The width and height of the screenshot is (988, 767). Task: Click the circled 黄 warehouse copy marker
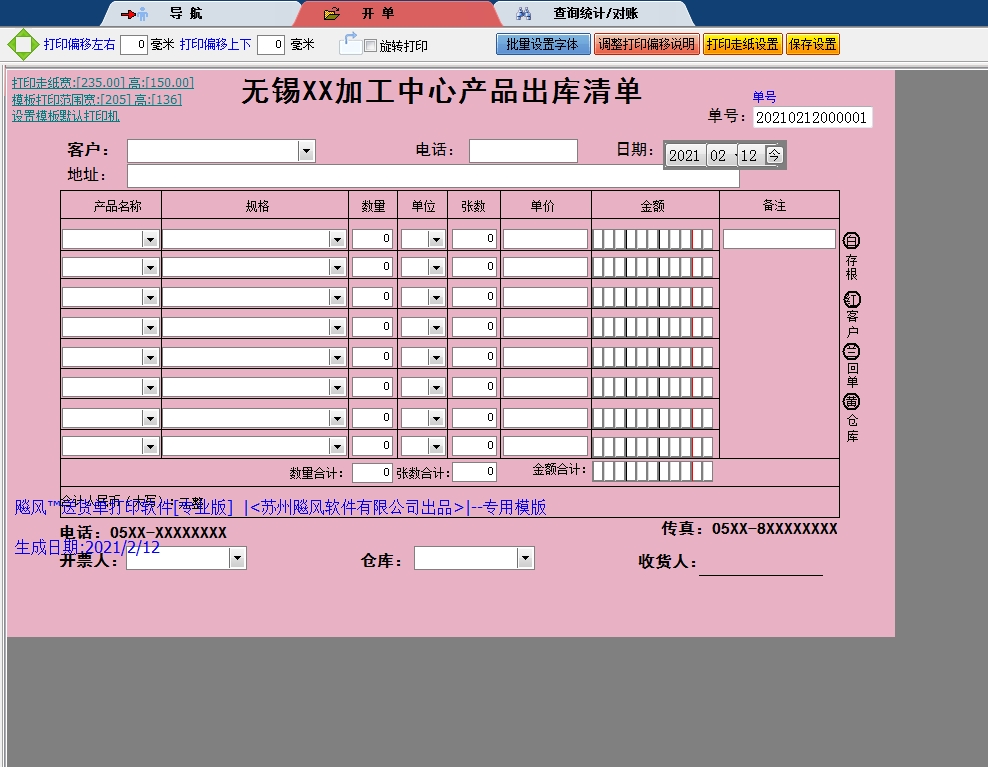[852, 402]
